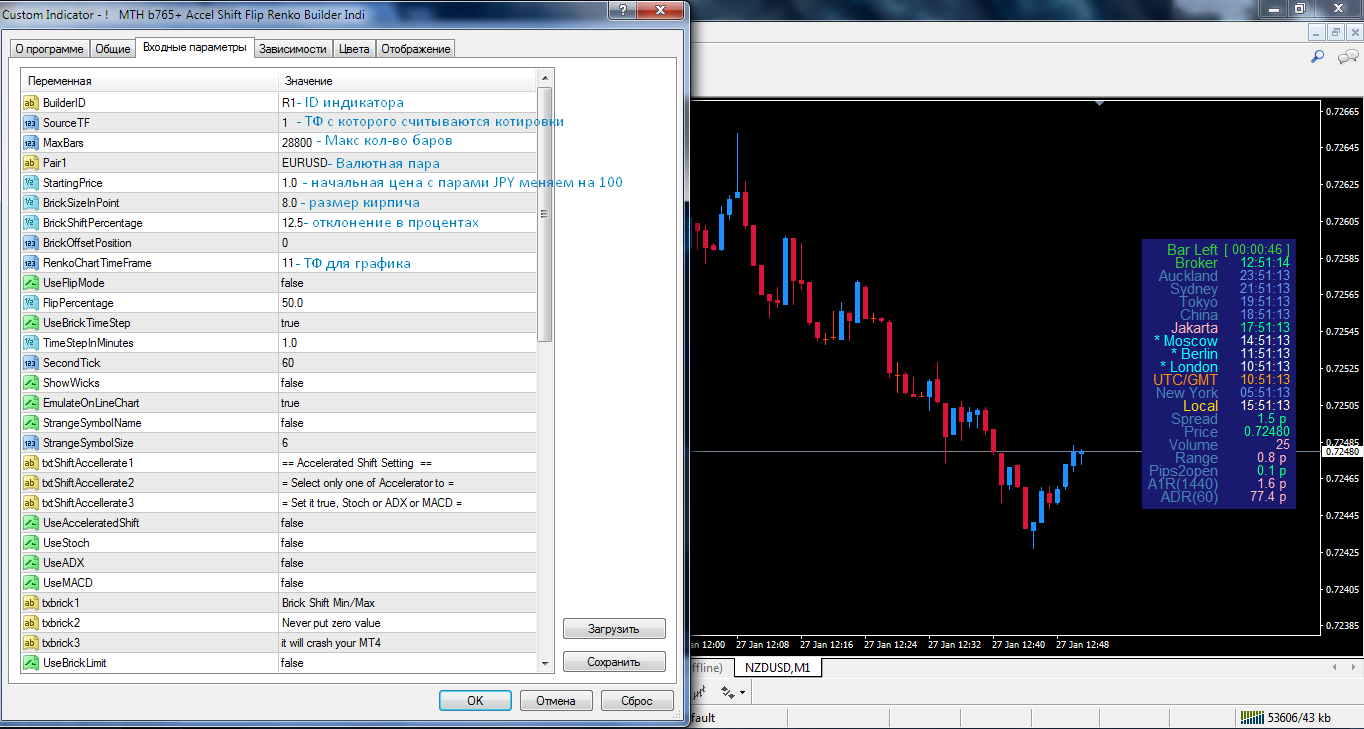Image resolution: width=1364 pixels, height=729 pixels.
Task: Click the 0.72480 current price label
Action: coord(1341,451)
